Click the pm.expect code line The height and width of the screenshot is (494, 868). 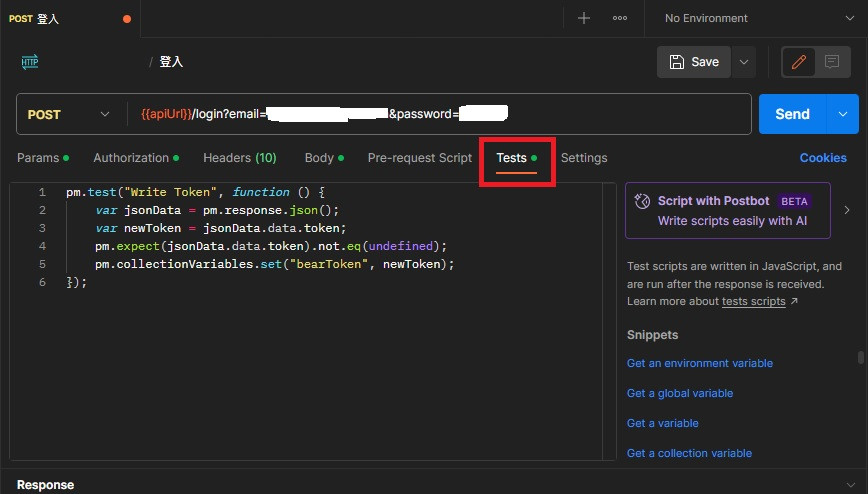[x=270, y=246]
